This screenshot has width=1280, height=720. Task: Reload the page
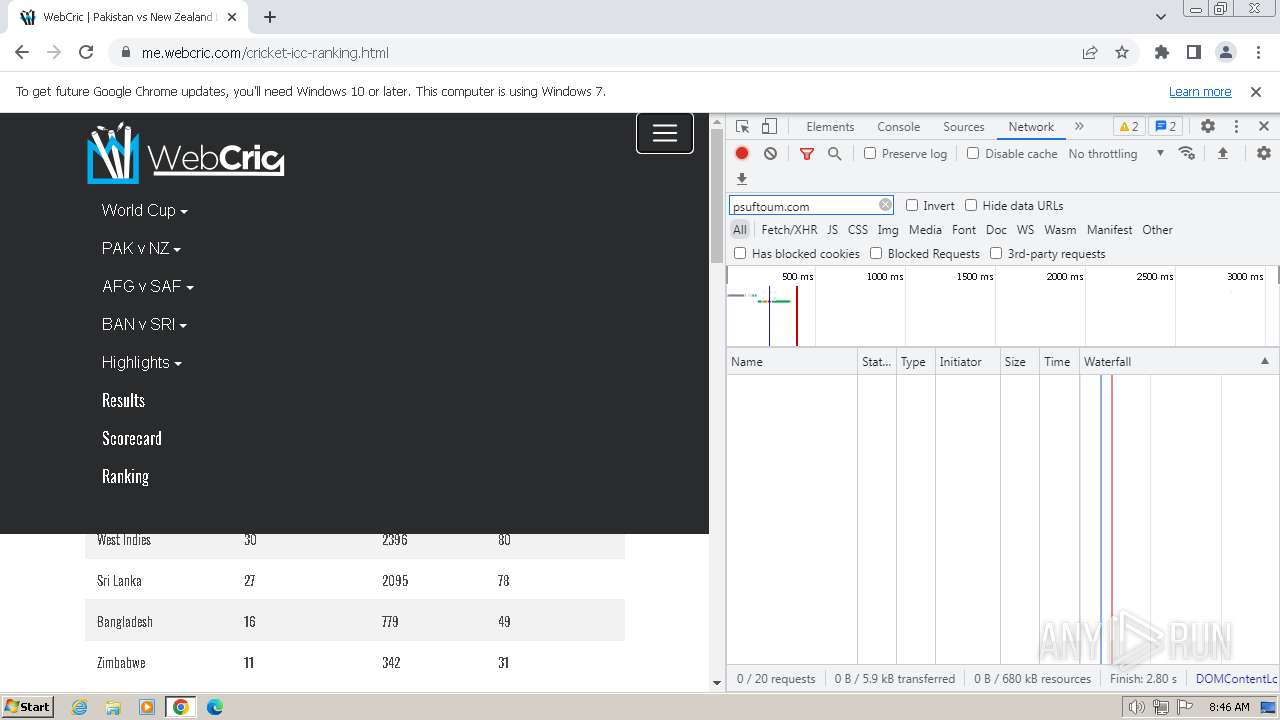[x=86, y=53]
